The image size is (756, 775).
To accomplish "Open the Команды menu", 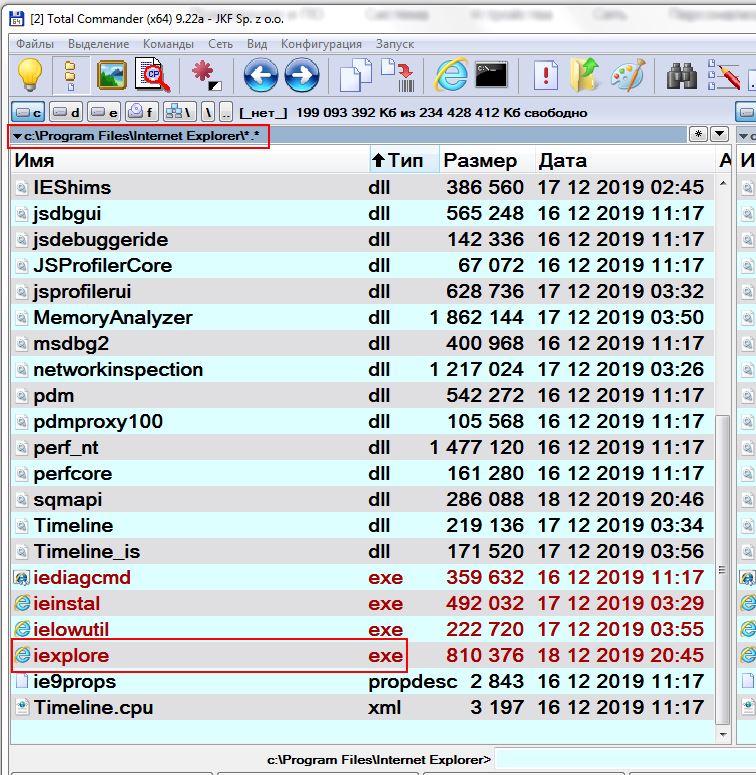I will 168,44.
